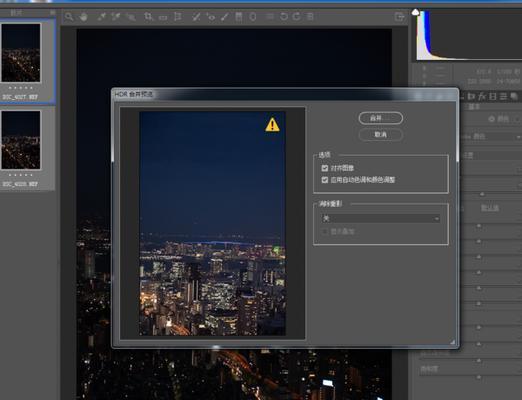
Task: Click the Saturation slider handle at bottom
Action: click(x=479, y=377)
